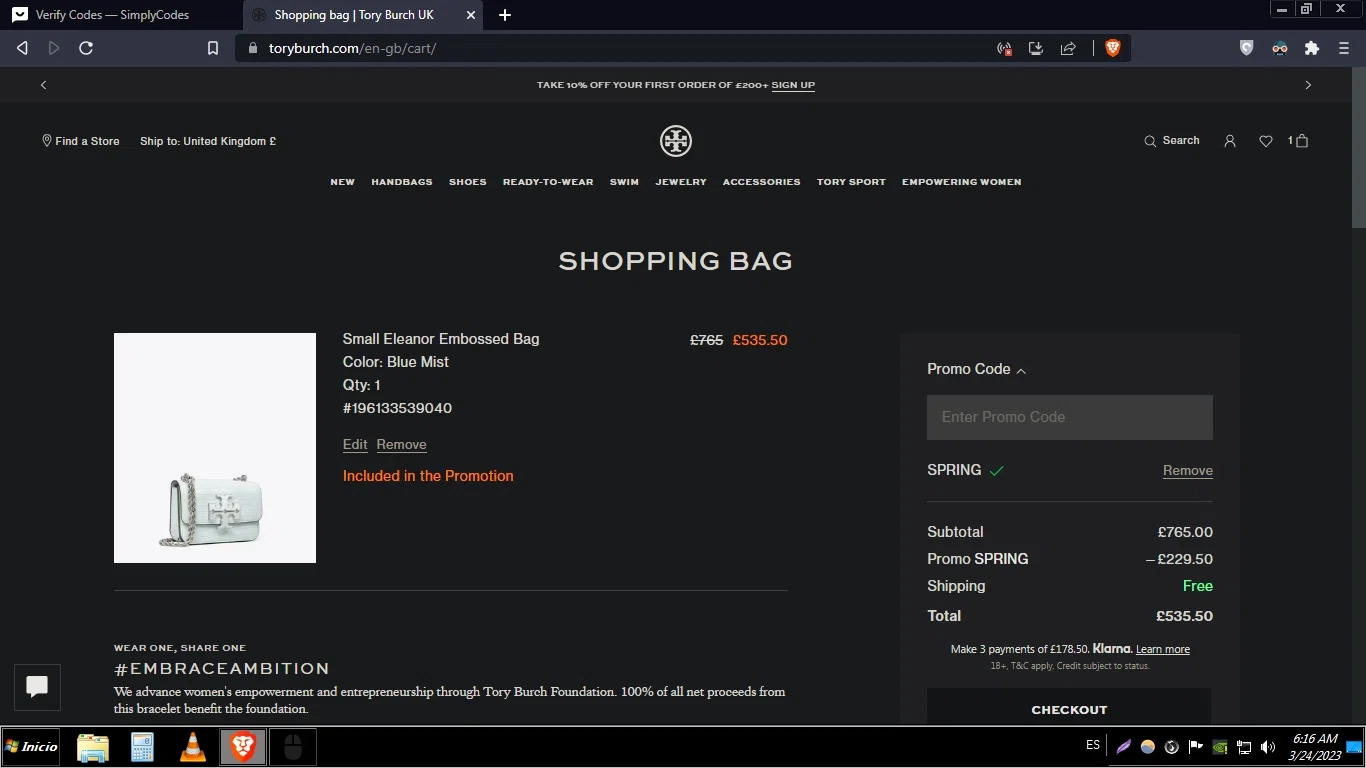The width and height of the screenshot is (1366, 768).
Task: Open HANDBAGS menu category
Action: click(x=402, y=182)
